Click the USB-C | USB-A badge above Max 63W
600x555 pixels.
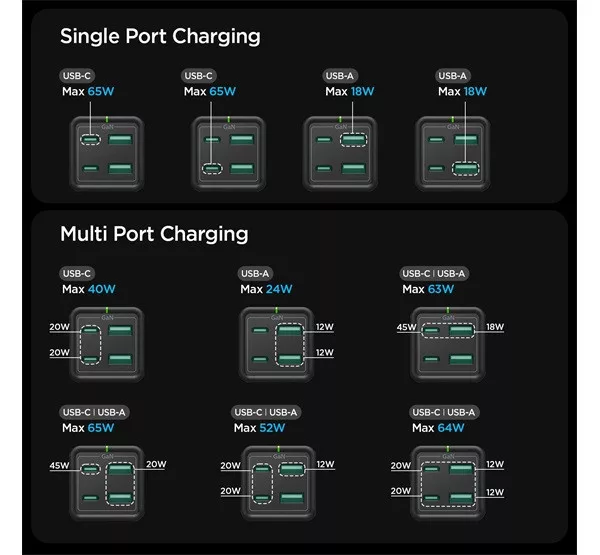coord(434,274)
